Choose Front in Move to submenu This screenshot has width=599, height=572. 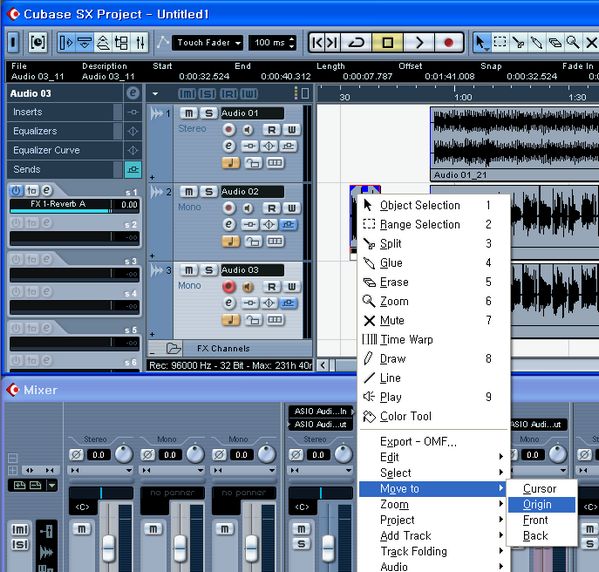541,520
